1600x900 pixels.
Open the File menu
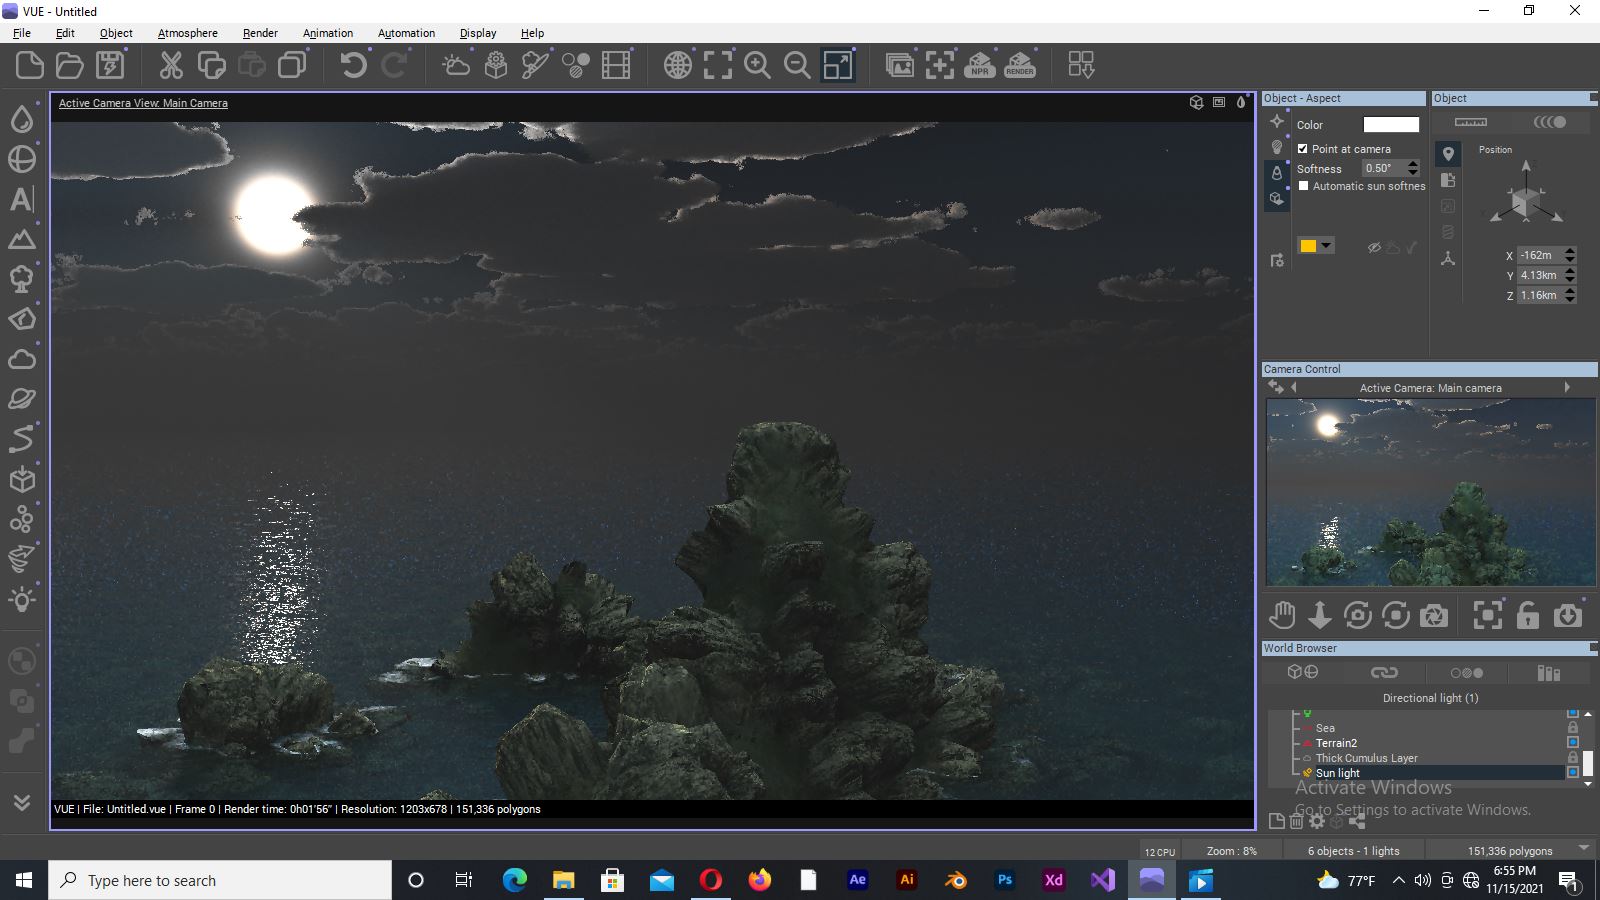(22, 33)
